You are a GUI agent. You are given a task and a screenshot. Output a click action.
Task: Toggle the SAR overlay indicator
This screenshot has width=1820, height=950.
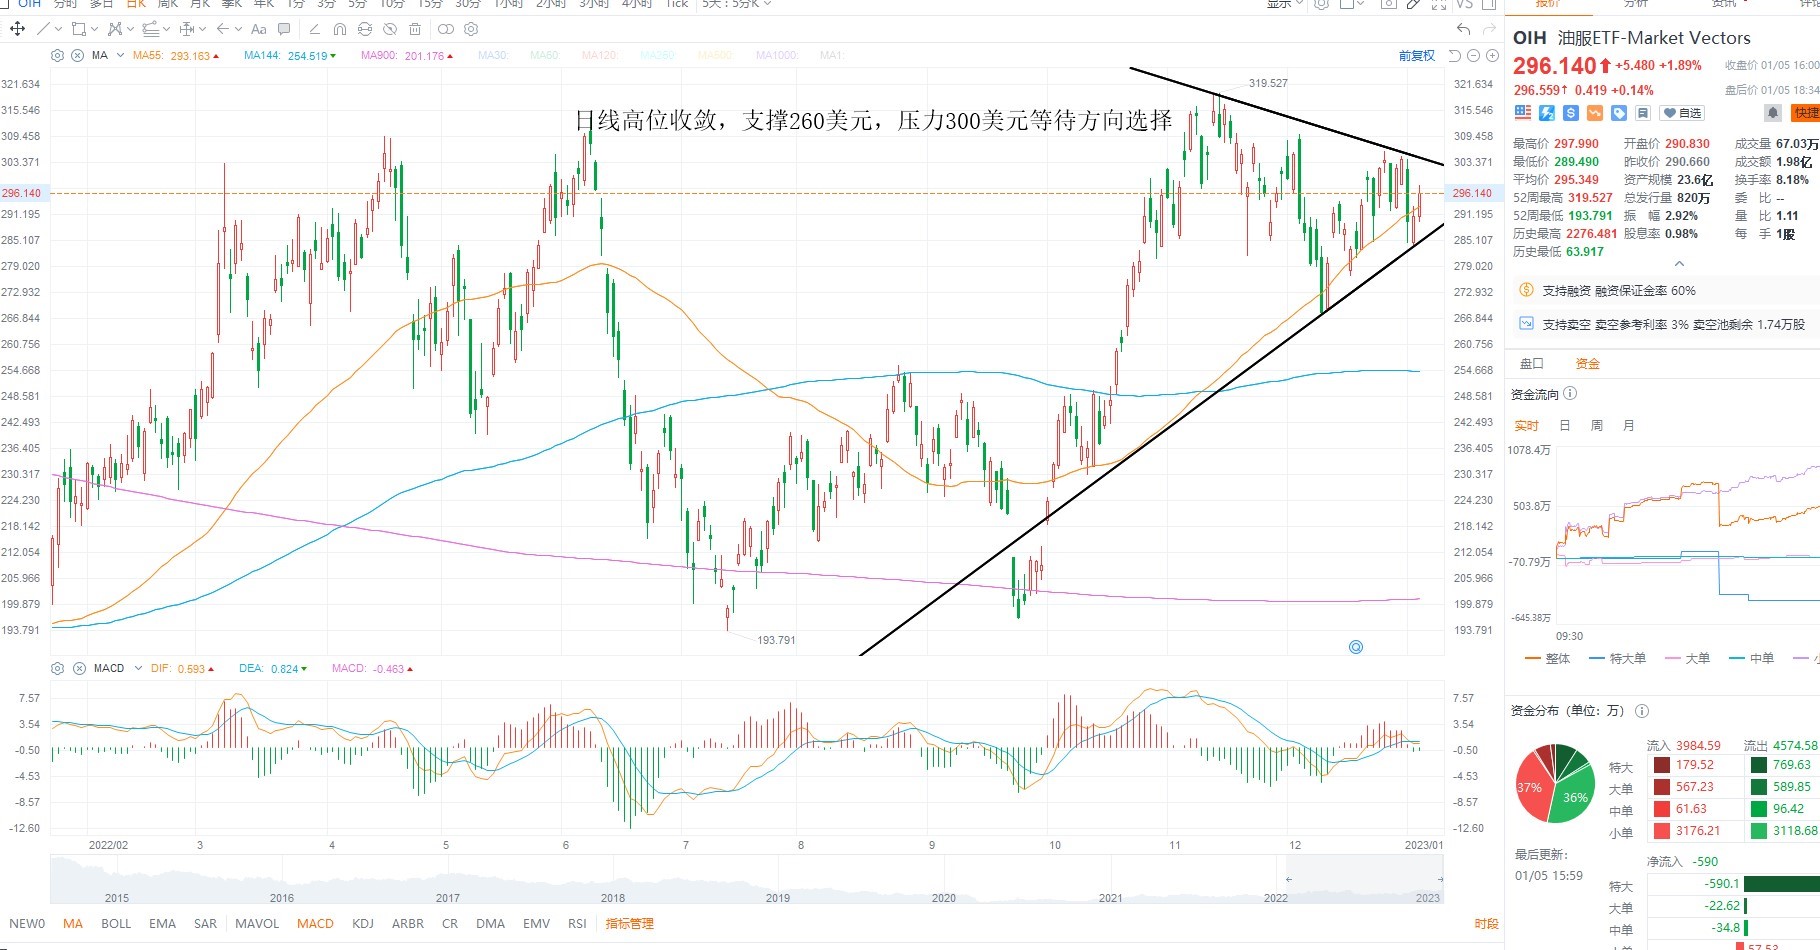tap(205, 923)
